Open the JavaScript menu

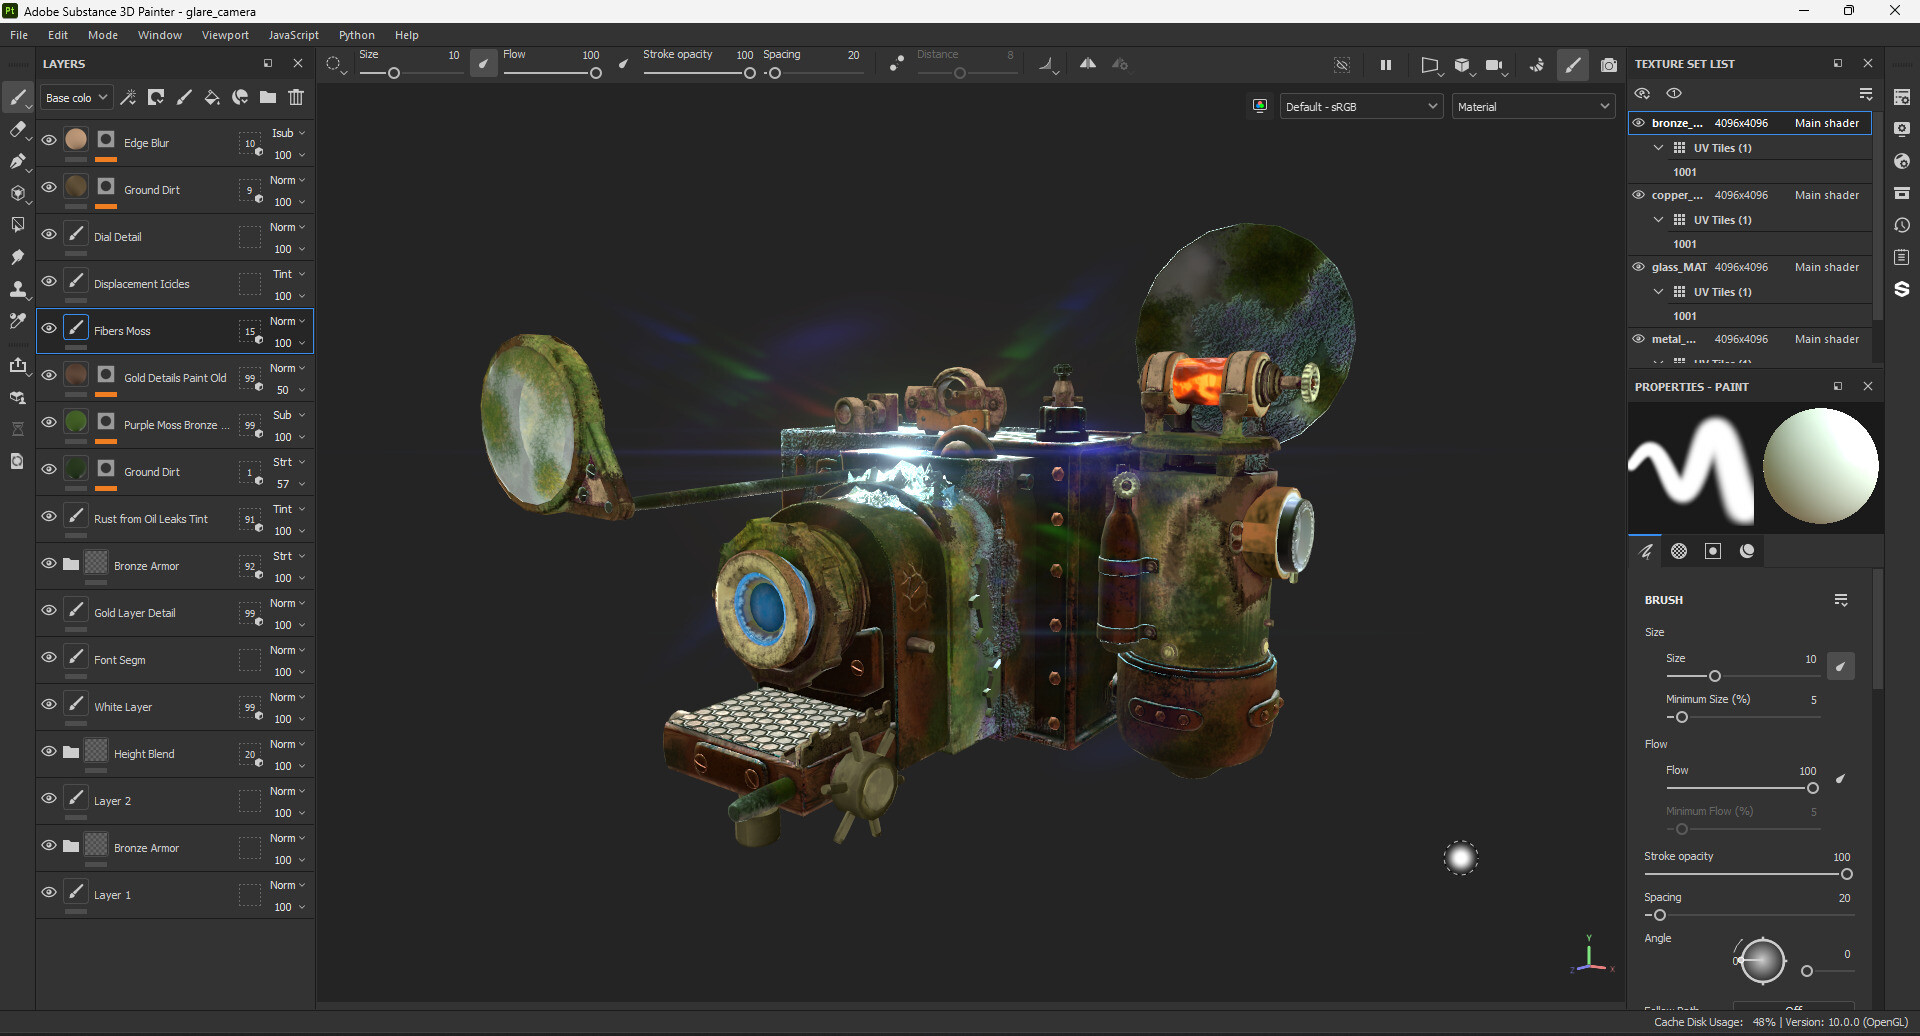[293, 35]
